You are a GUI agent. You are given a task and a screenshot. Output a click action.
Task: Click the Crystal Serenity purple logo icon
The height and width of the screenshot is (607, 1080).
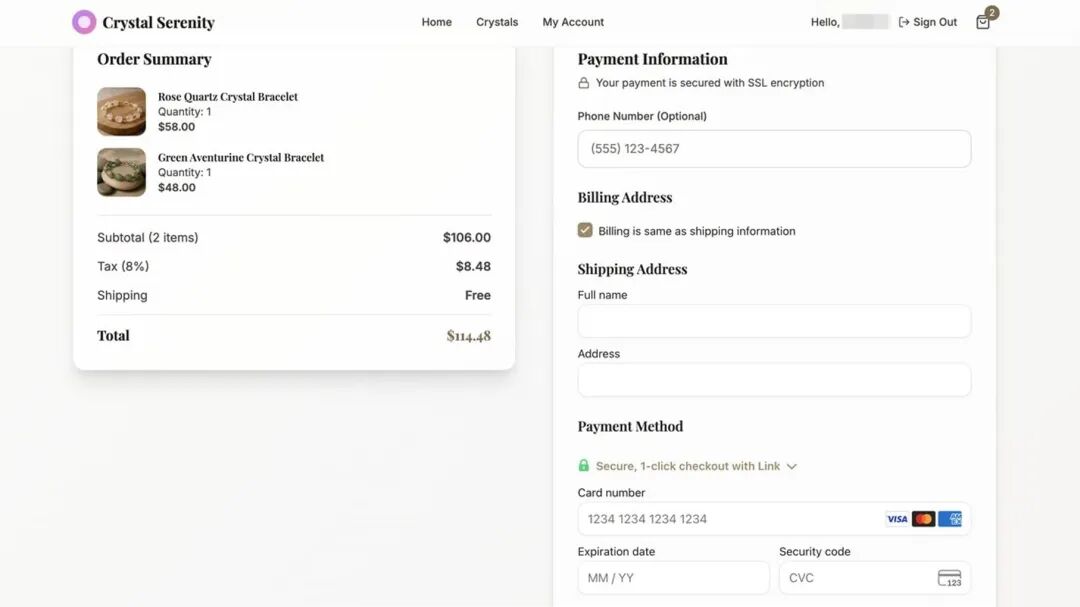coord(84,22)
